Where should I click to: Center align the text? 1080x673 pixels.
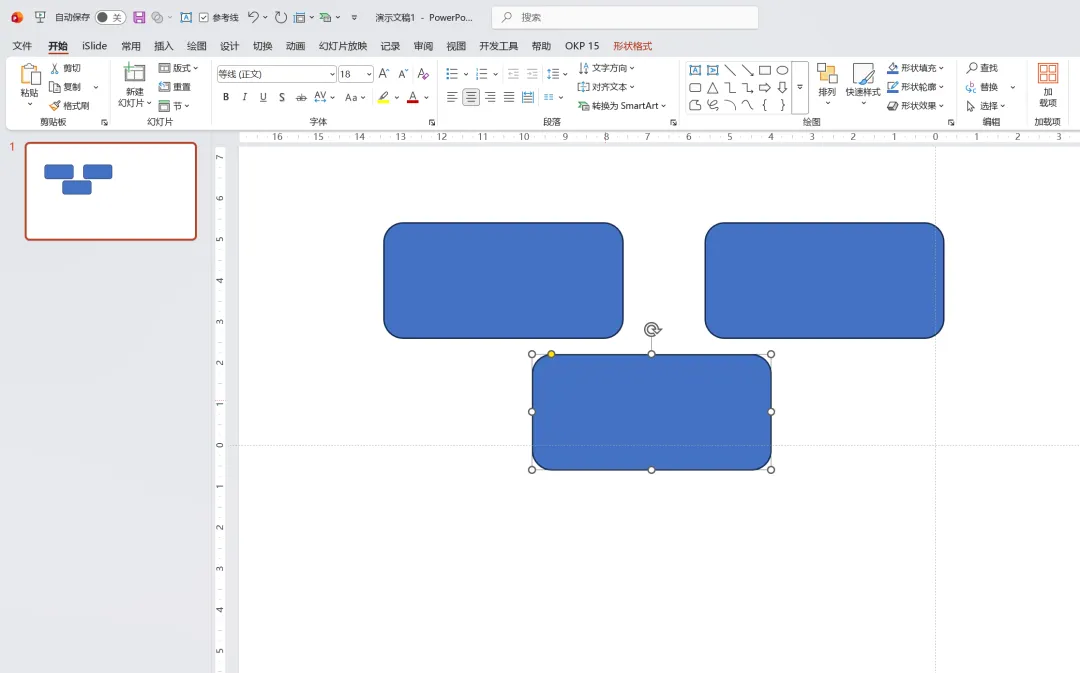point(470,98)
